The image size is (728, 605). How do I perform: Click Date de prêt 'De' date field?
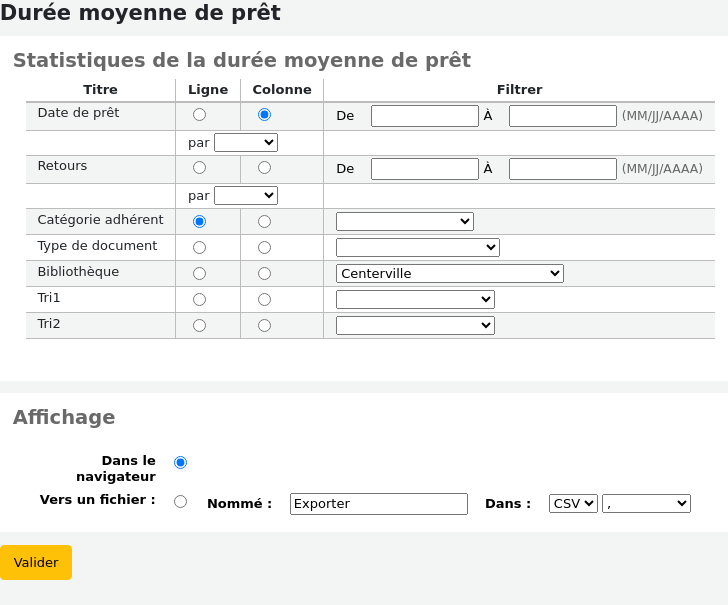tap(425, 116)
